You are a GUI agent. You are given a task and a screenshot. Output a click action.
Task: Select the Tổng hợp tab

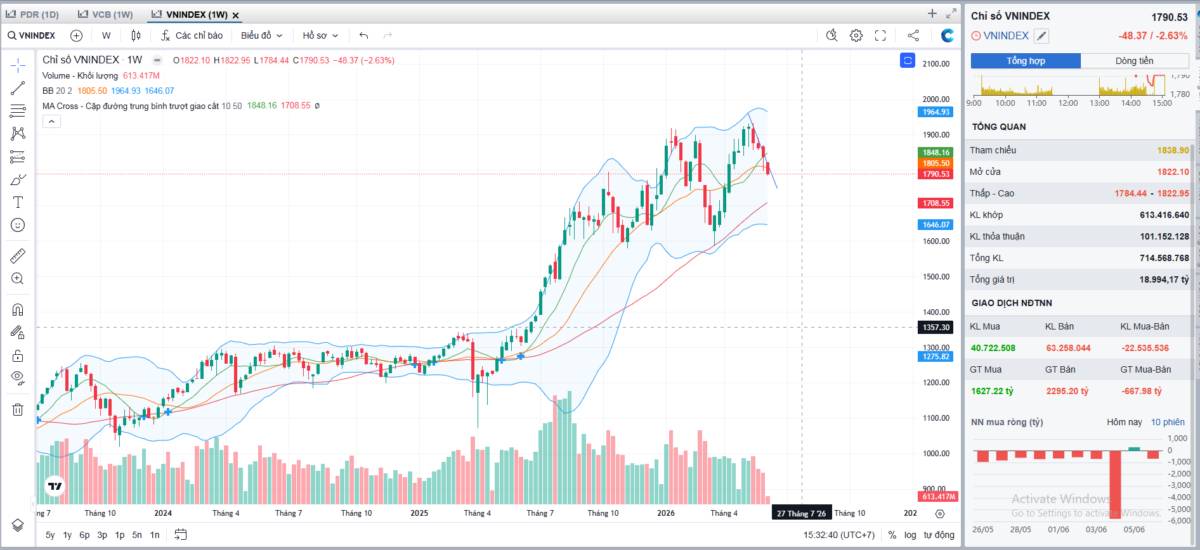1025,61
